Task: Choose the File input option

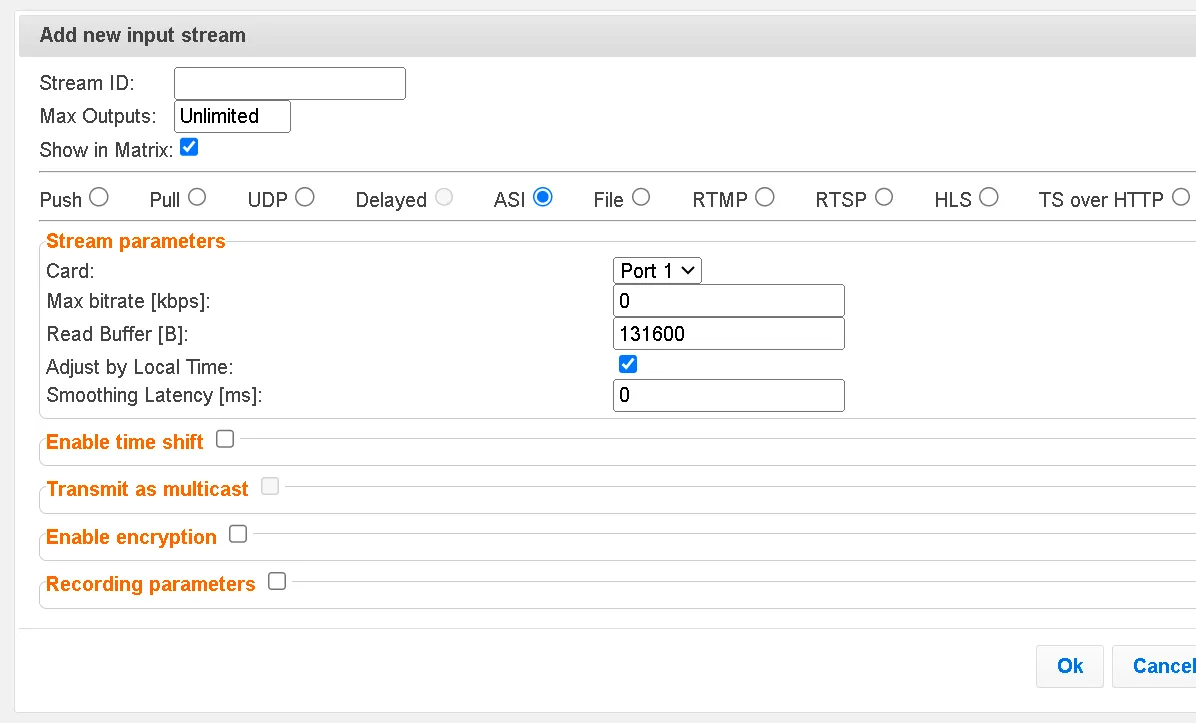Action: [x=640, y=198]
